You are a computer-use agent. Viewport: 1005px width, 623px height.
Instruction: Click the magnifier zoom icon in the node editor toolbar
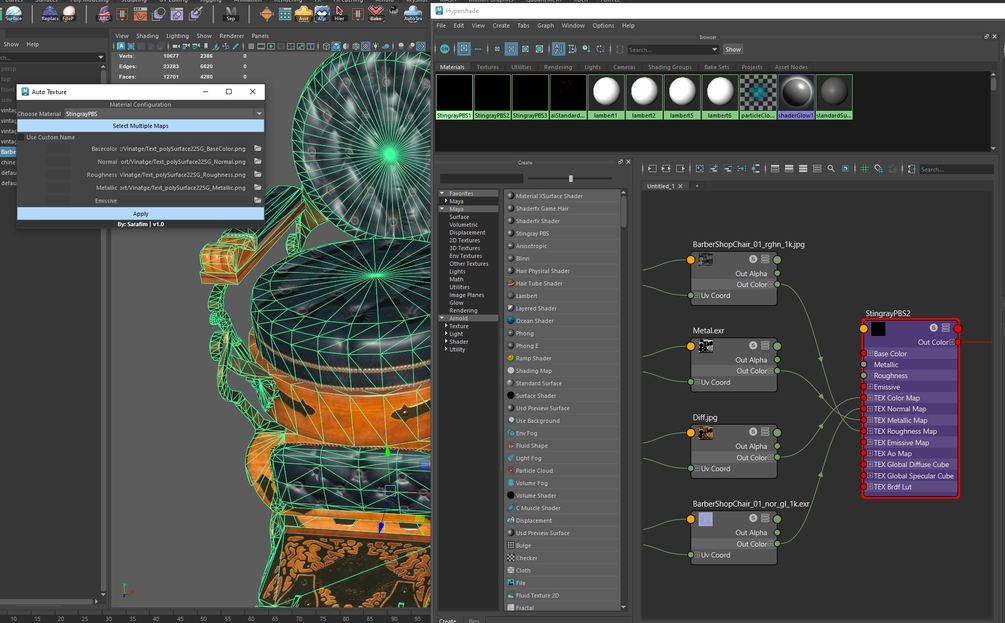pyautogui.click(x=830, y=168)
